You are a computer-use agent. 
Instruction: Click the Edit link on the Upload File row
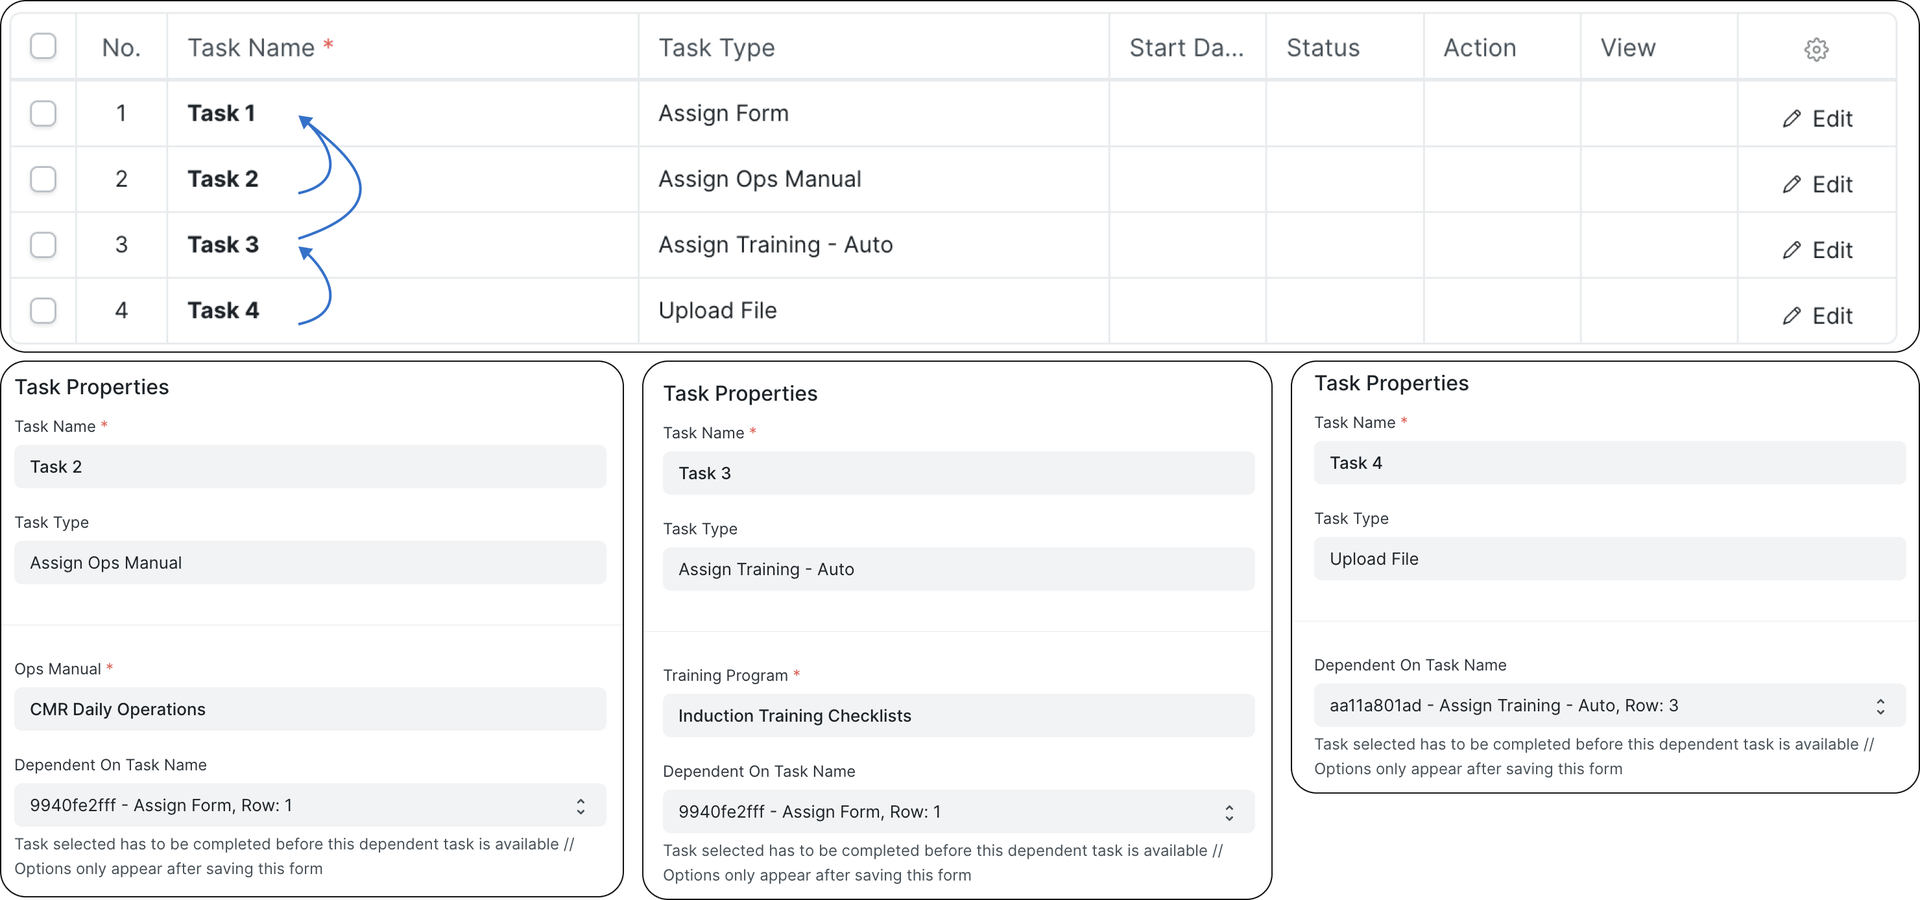click(1830, 315)
